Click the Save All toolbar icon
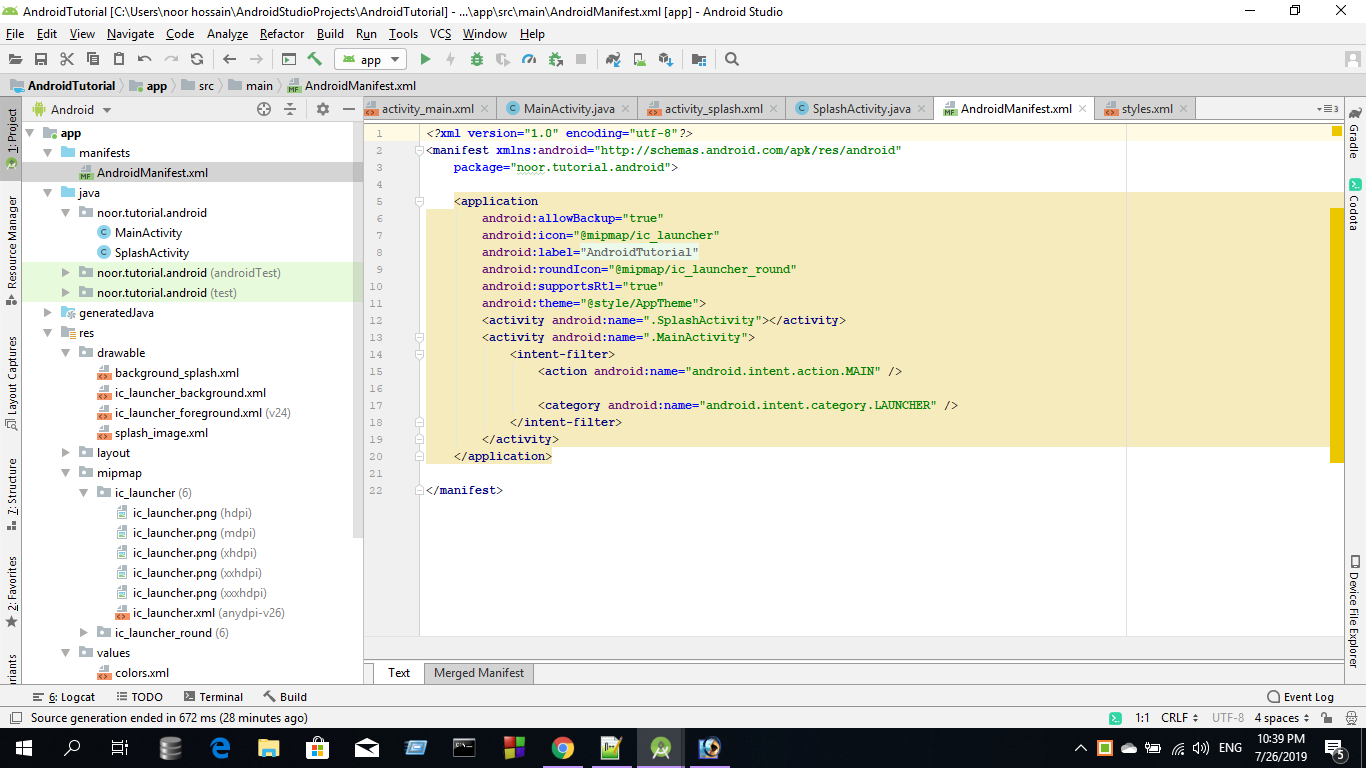 (41, 59)
